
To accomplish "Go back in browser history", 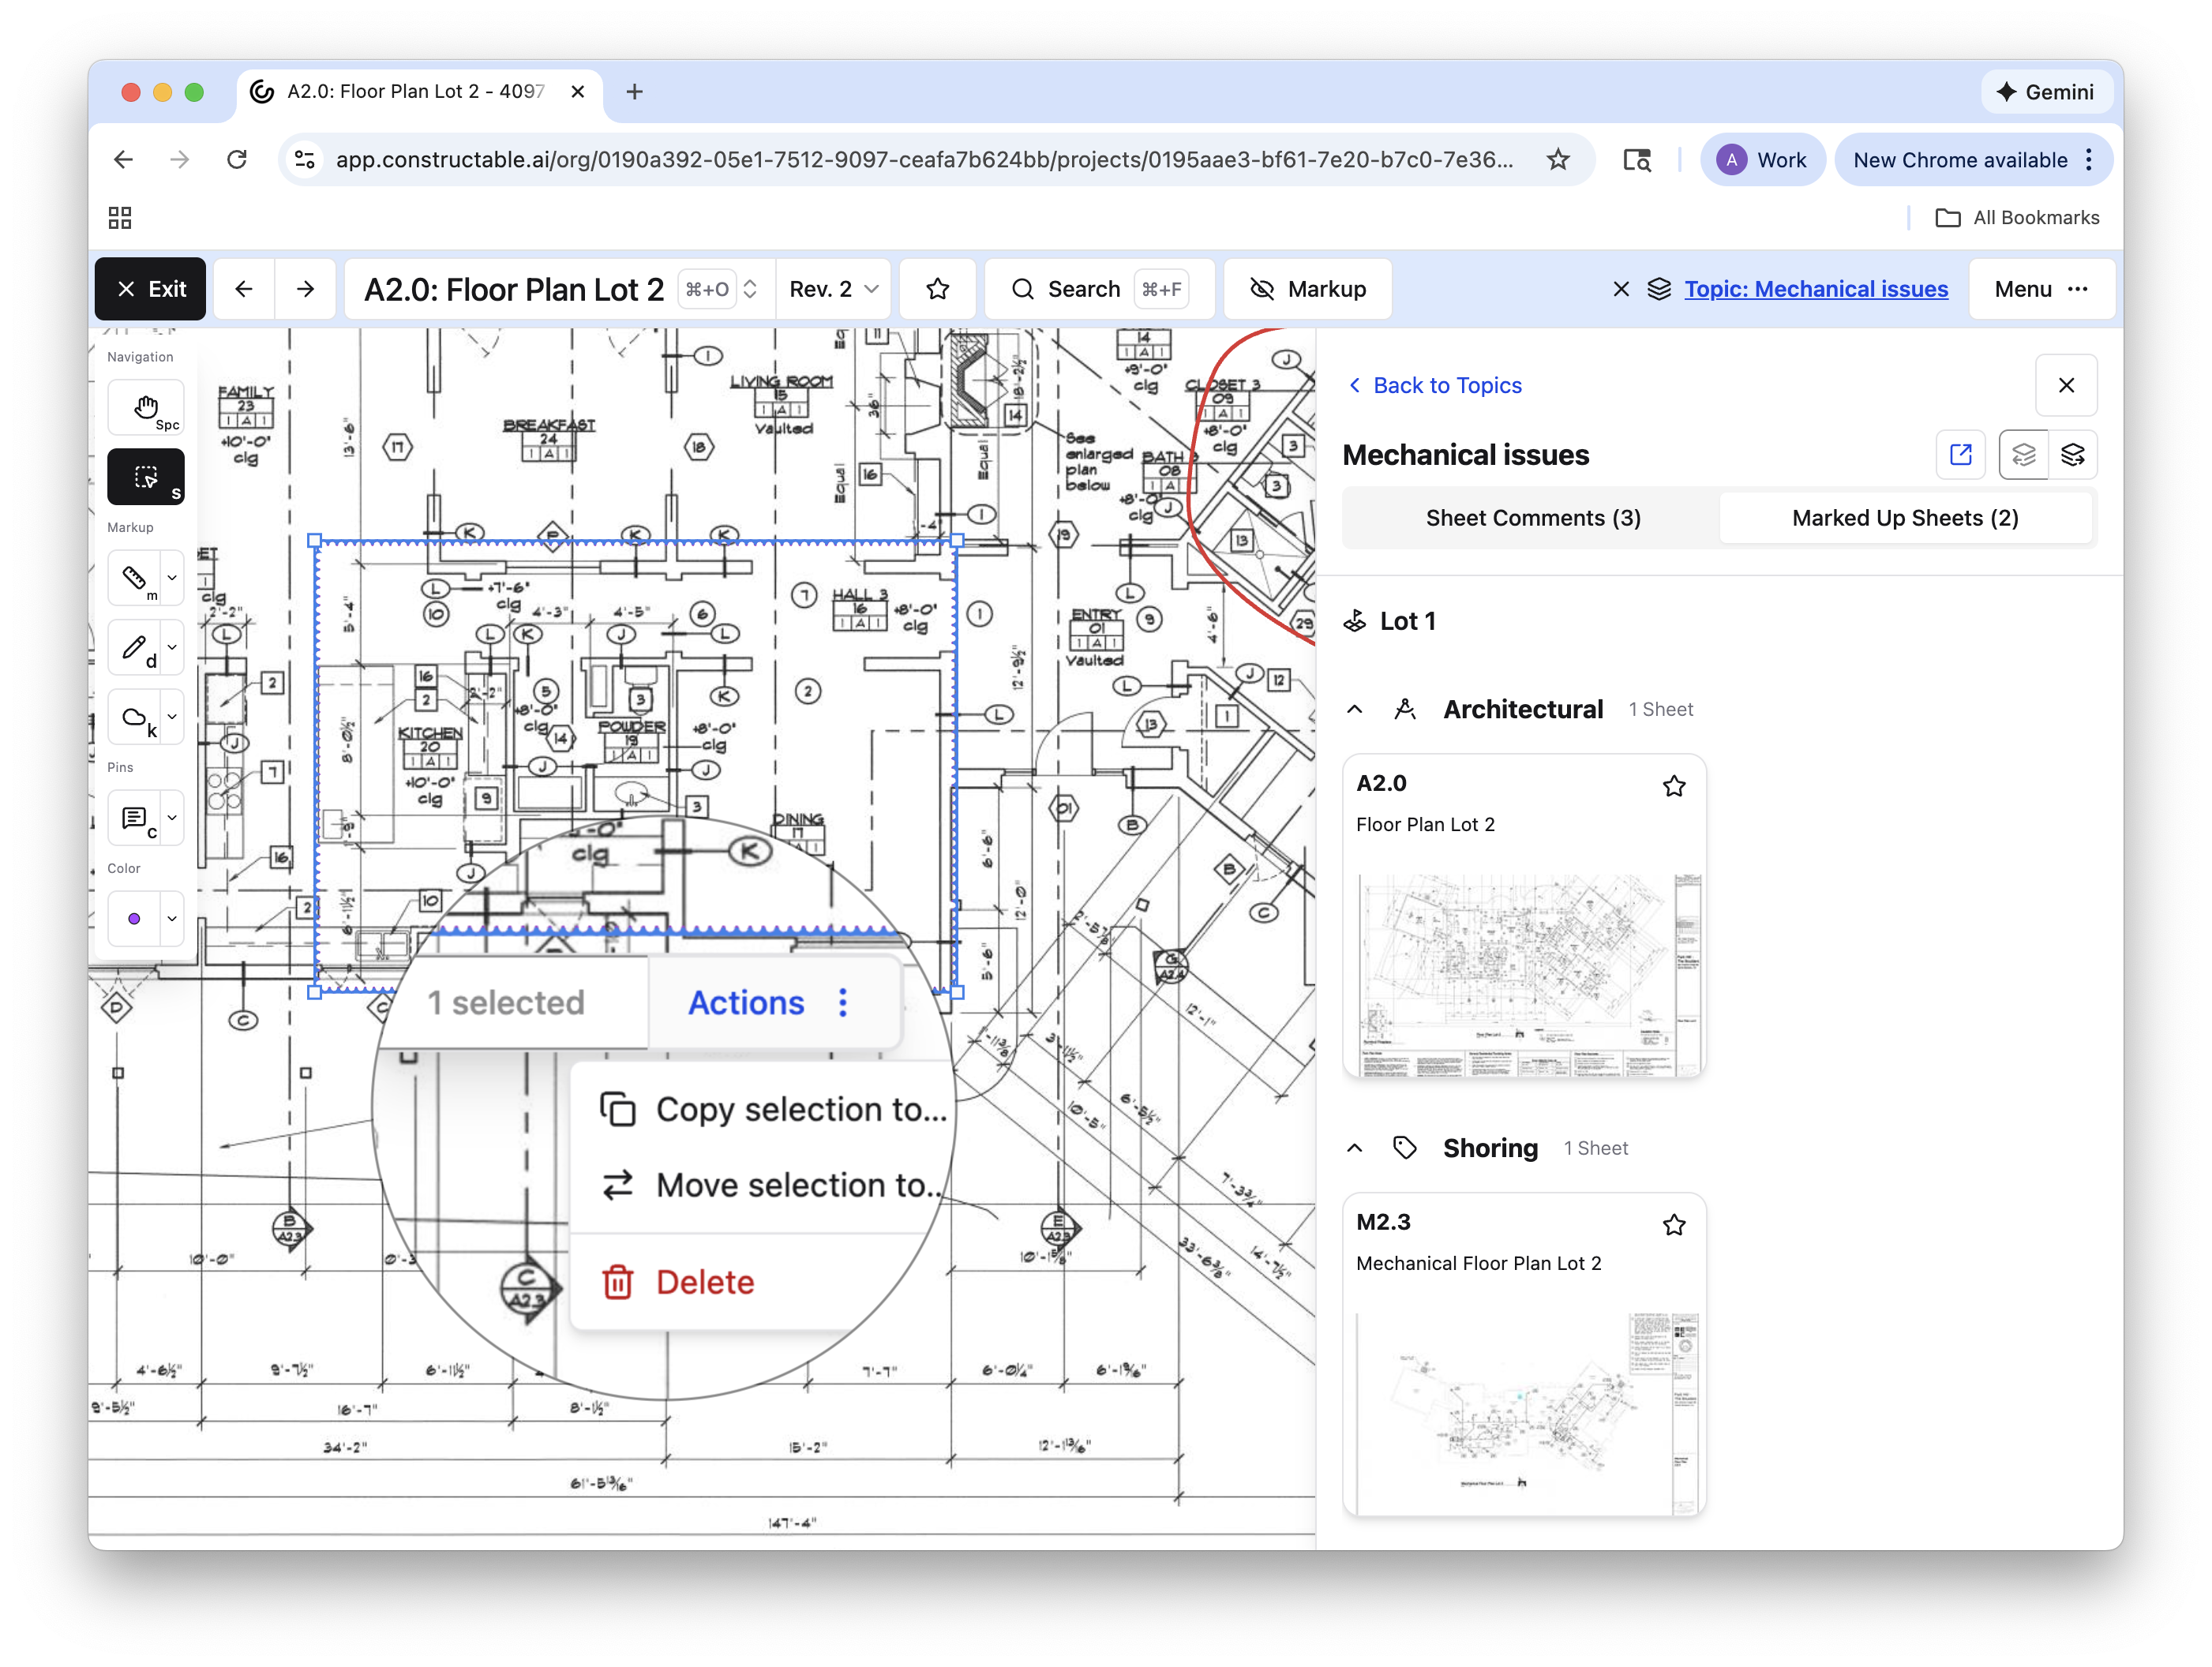I will point(123,160).
